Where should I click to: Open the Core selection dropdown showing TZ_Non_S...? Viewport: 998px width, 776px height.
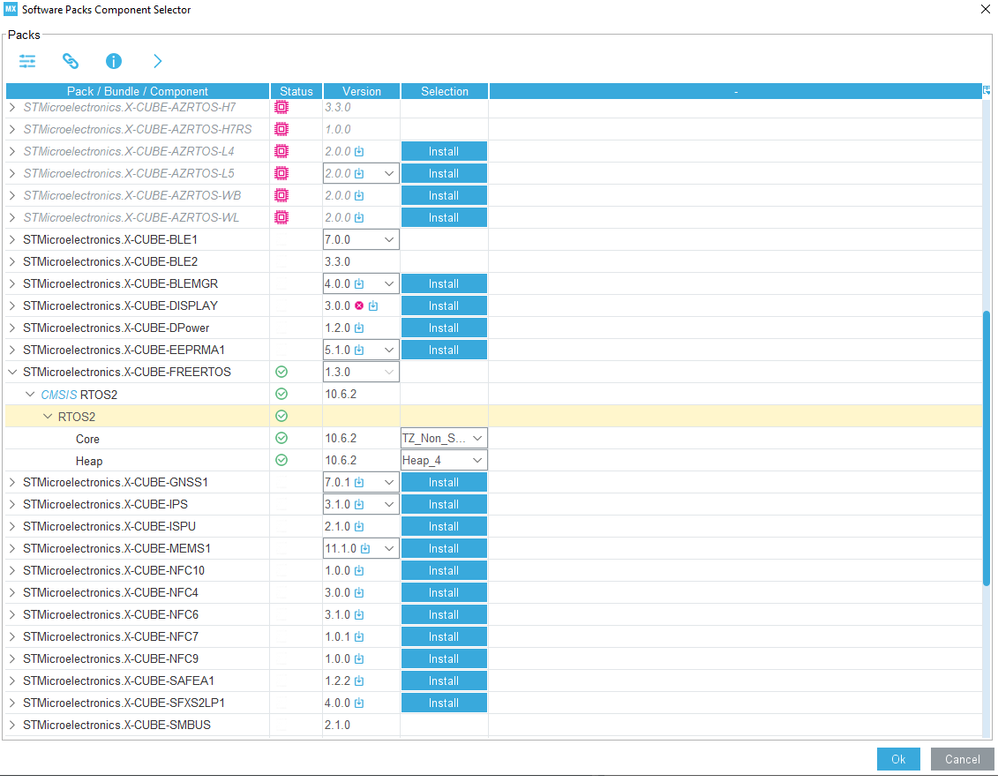coord(444,438)
